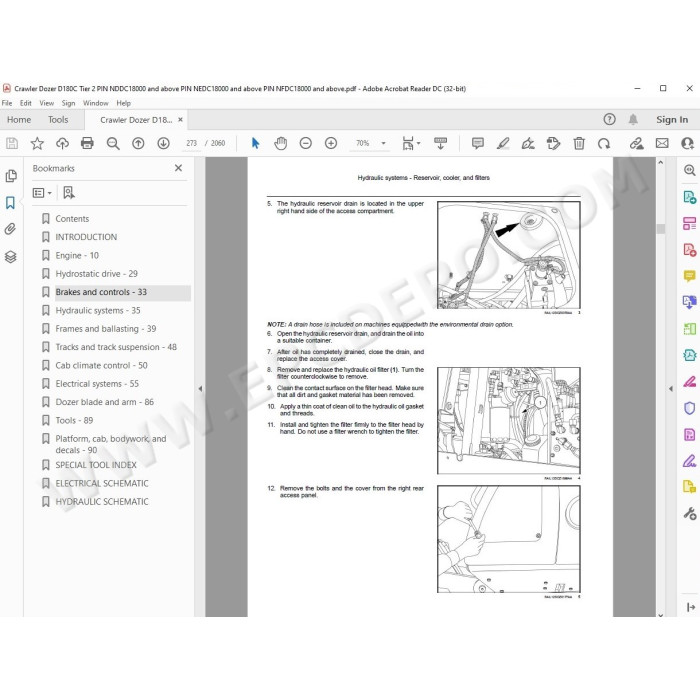Collapse the left navigation pane arrow

[200, 389]
